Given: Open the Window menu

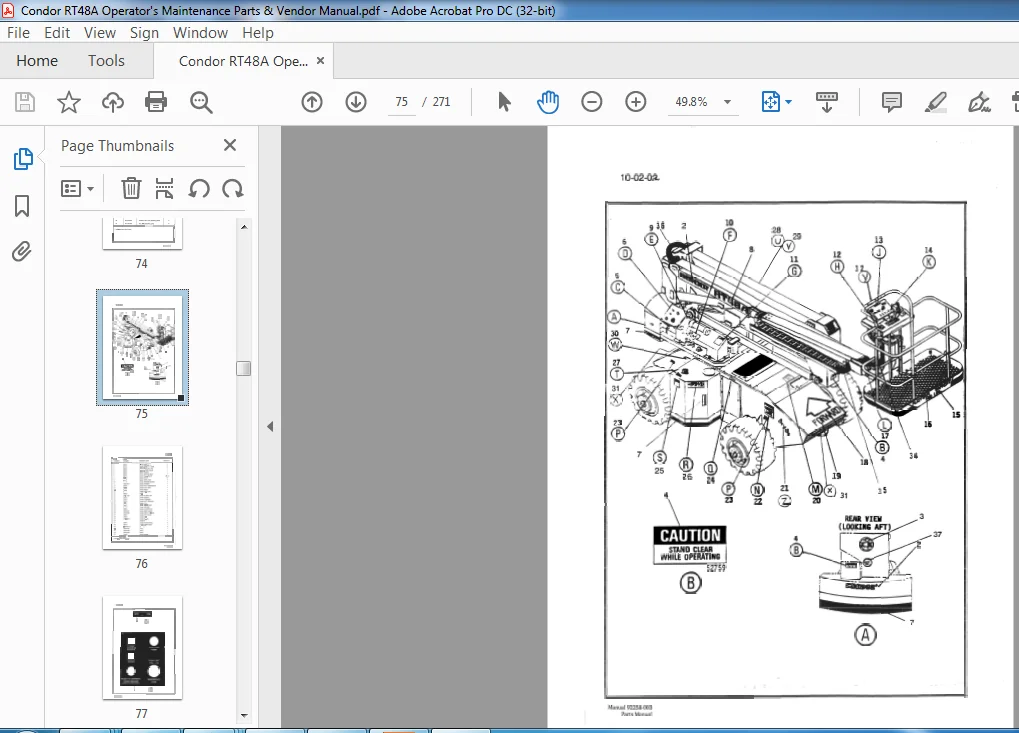Looking at the screenshot, I should point(200,32).
